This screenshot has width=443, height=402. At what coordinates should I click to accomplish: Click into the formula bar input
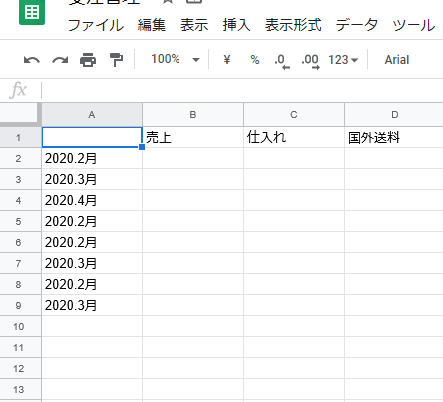pos(242,90)
